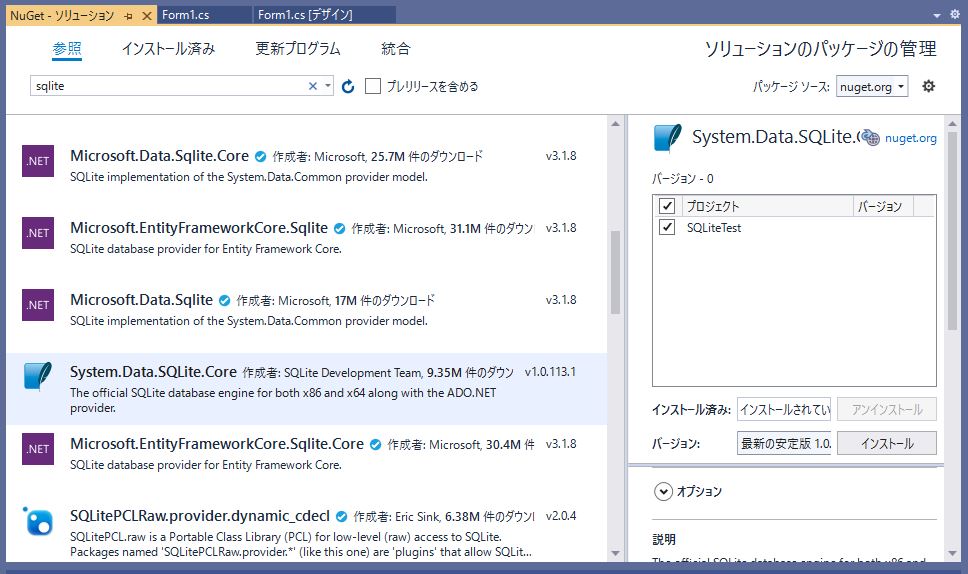Click the System.Data.SQLite.Core feather icon in list
Screen dimensions: 968x574
(38, 376)
